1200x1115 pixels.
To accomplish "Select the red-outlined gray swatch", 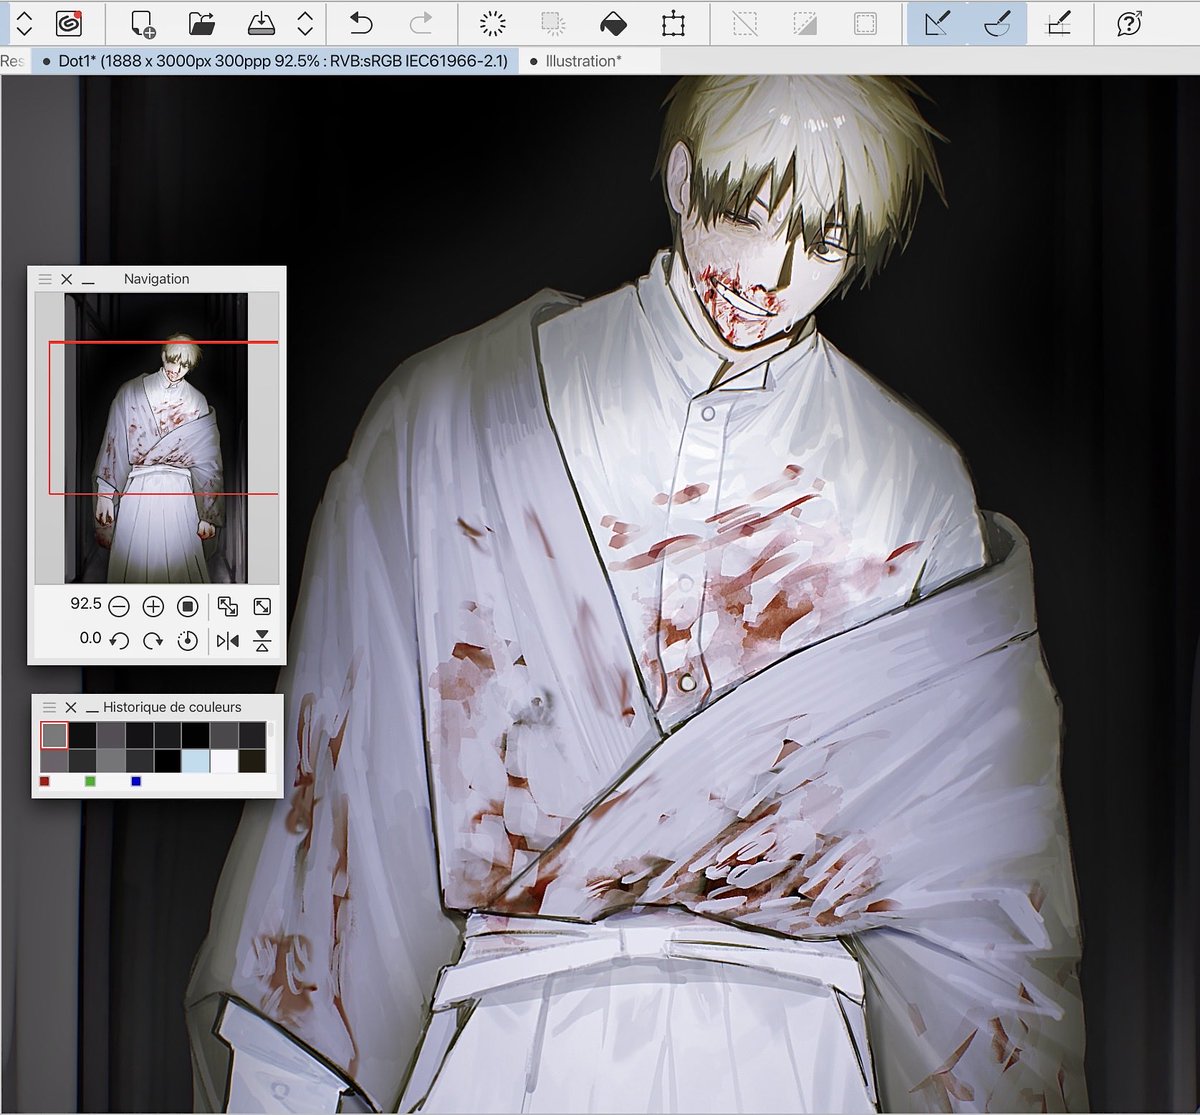I will tap(54, 735).
